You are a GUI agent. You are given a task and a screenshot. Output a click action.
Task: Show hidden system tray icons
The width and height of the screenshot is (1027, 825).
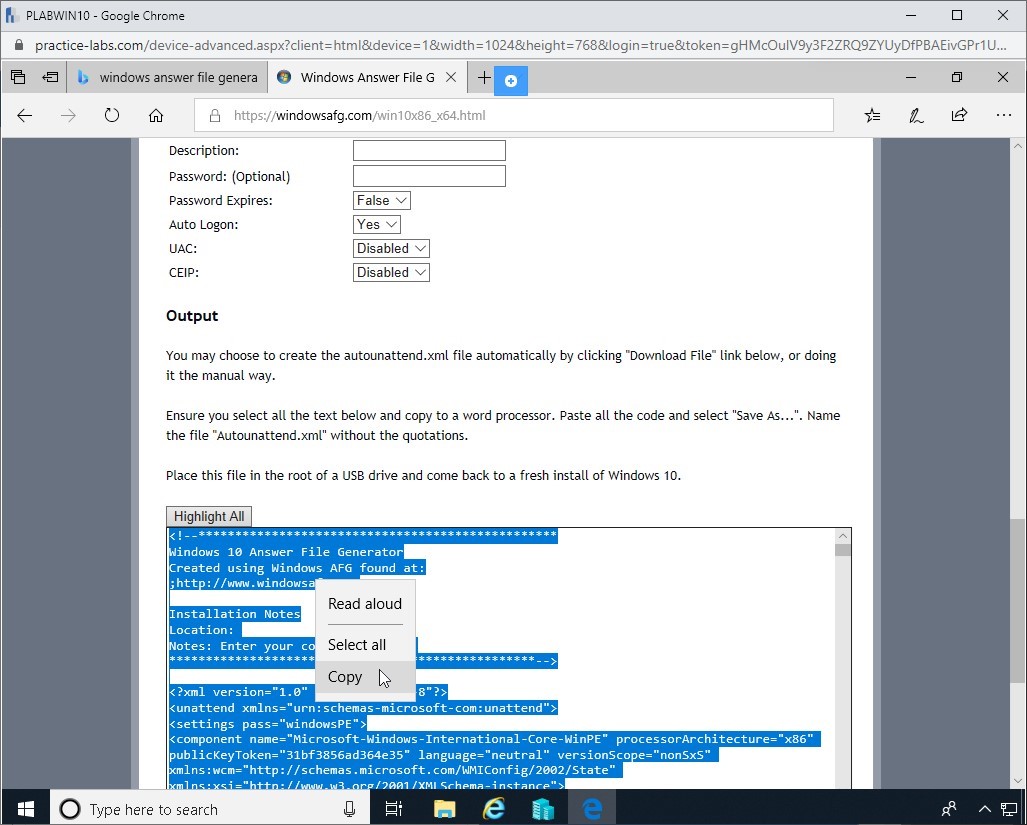pyautogui.click(x=984, y=809)
